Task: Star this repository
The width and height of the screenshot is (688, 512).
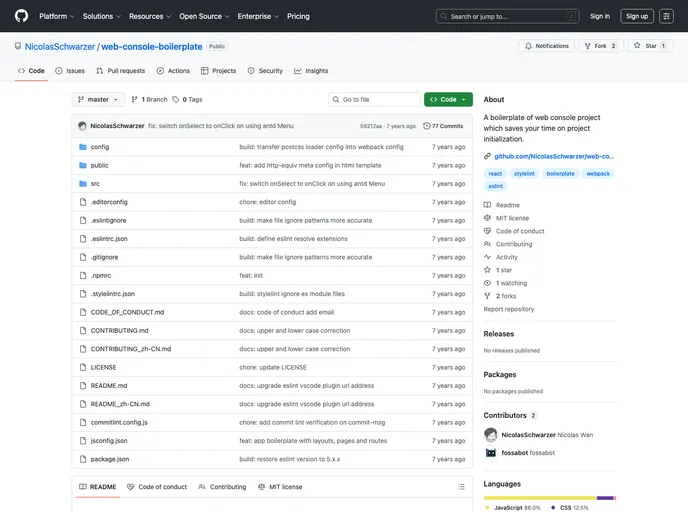Action: [x=651, y=46]
